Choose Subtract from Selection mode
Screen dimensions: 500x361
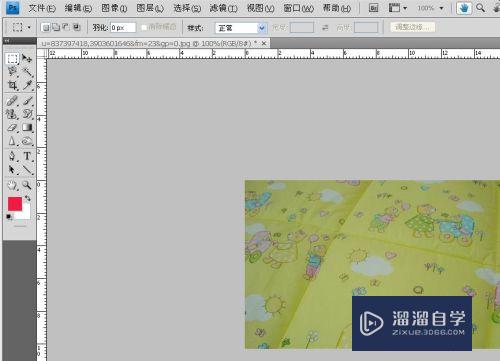click(x=66, y=28)
